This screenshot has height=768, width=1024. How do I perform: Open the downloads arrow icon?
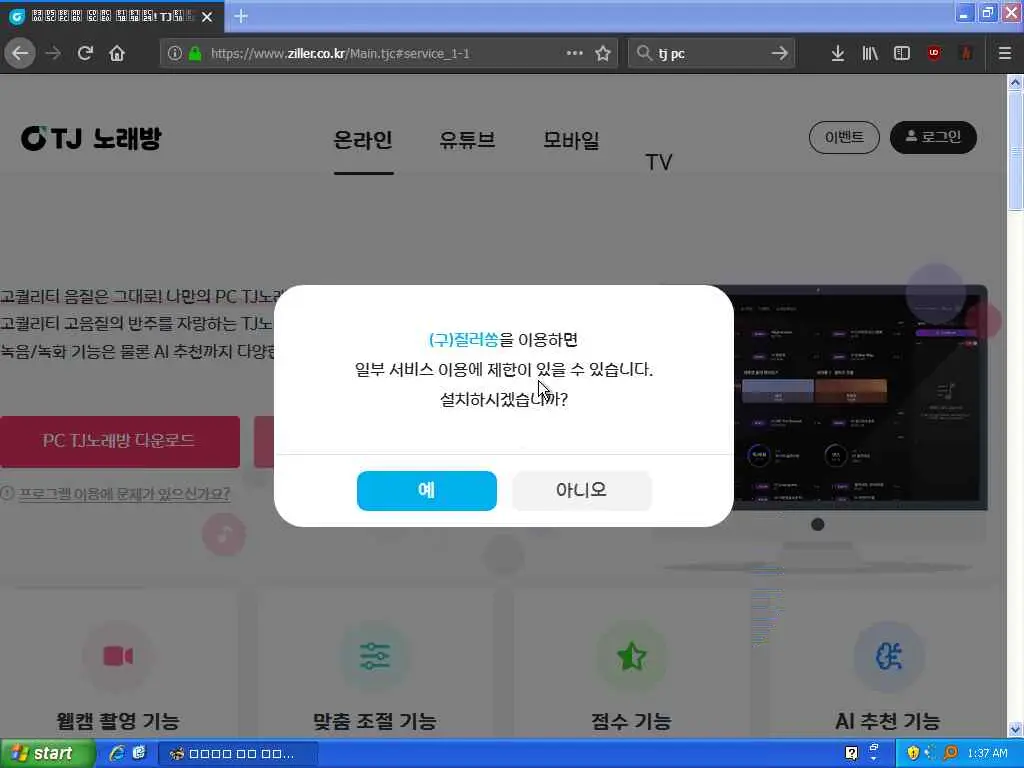pyautogui.click(x=837, y=53)
